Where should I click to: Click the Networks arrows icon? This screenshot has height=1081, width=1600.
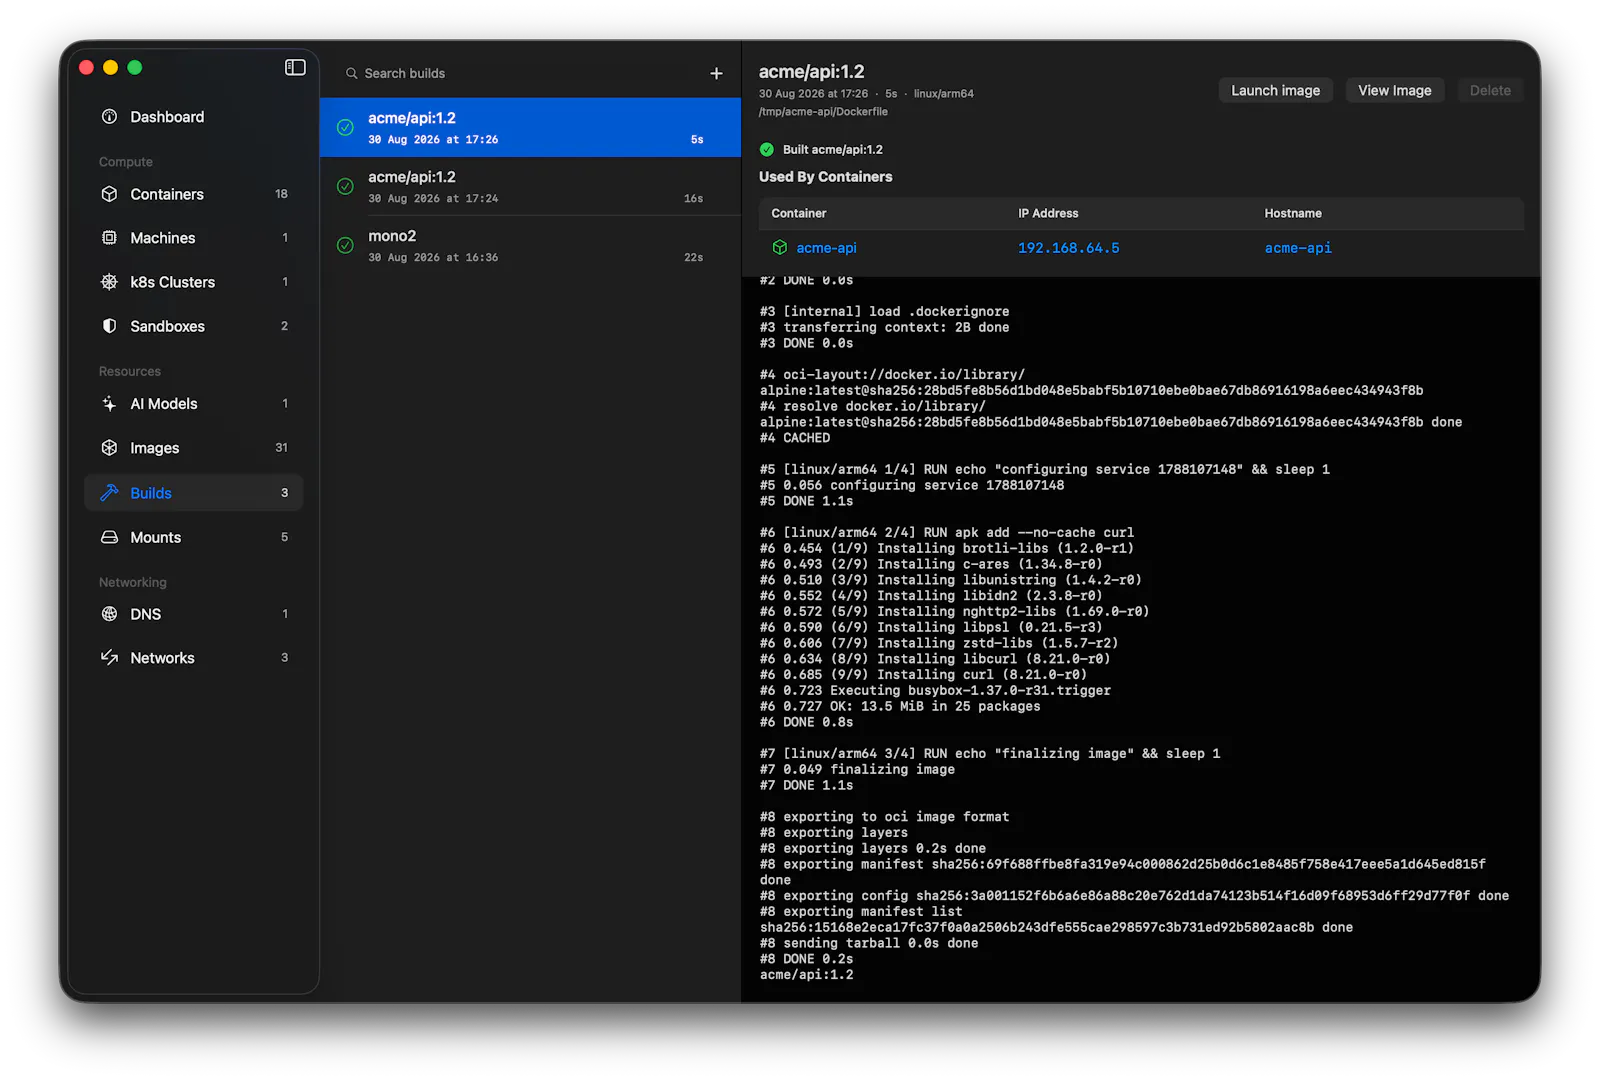tap(110, 658)
